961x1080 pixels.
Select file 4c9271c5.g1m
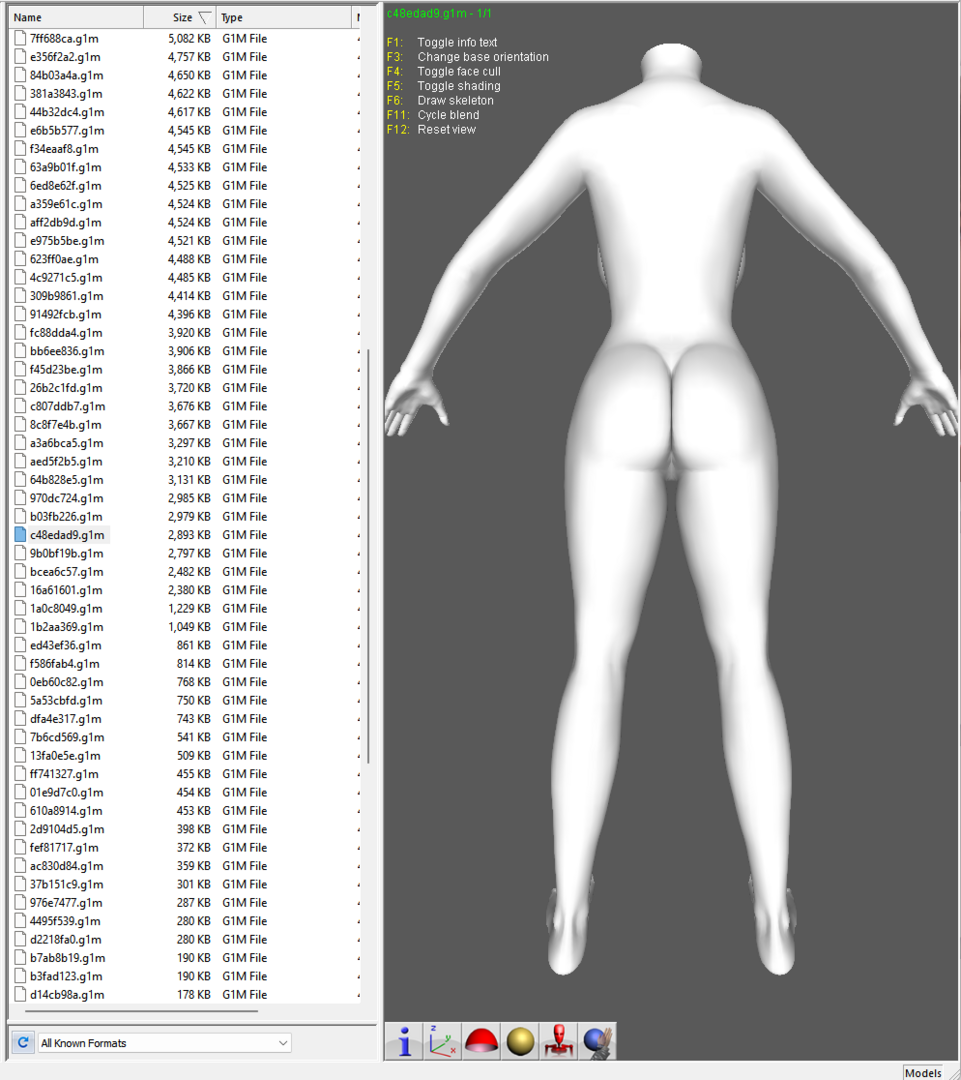(65, 278)
